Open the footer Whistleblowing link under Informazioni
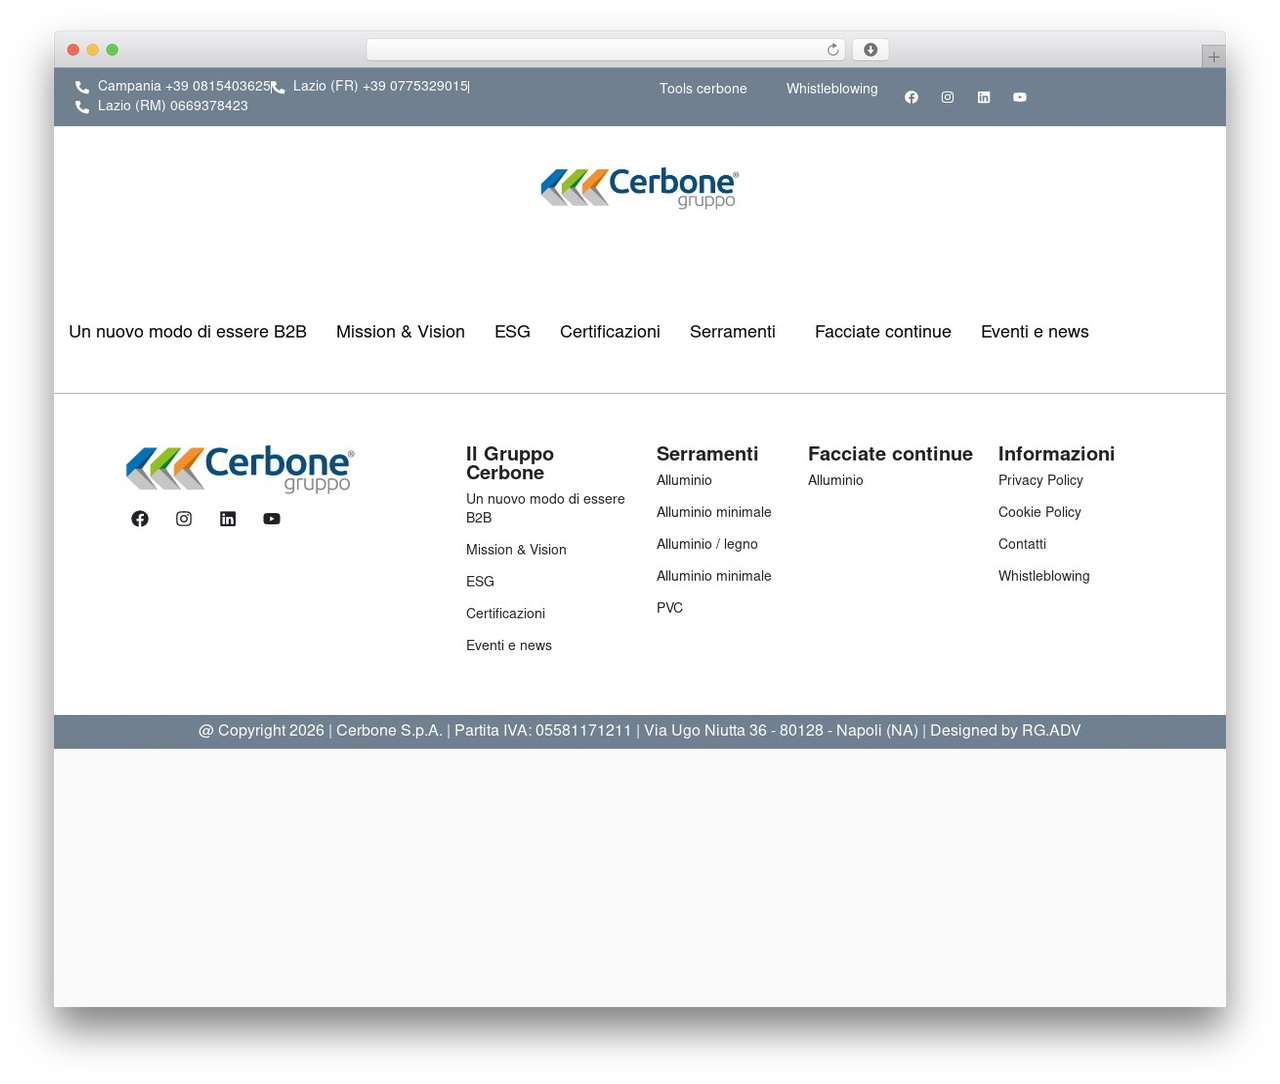Image resolution: width=1280 pixels, height=1084 pixels. pyautogui.click(x=1044, y=577)
